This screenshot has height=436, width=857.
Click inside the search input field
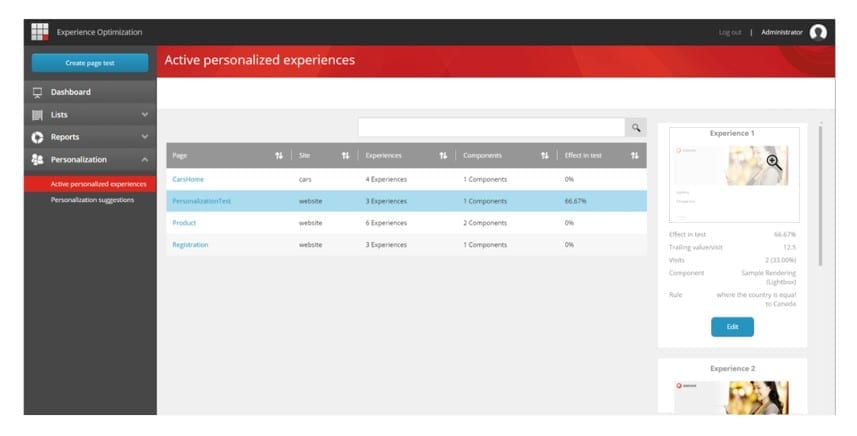(x=491, y=127)
